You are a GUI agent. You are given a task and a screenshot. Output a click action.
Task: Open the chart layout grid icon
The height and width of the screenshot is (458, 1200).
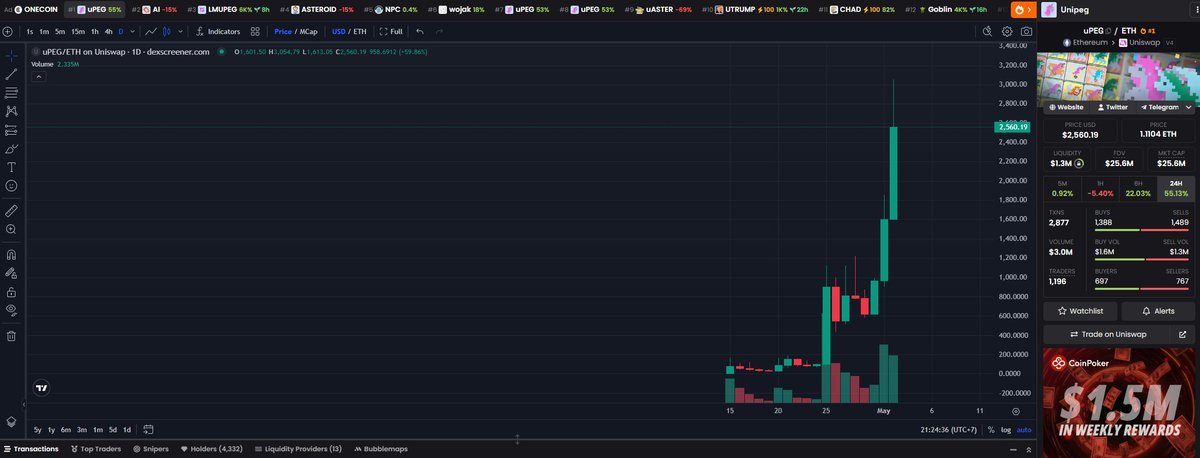[255, 31]
